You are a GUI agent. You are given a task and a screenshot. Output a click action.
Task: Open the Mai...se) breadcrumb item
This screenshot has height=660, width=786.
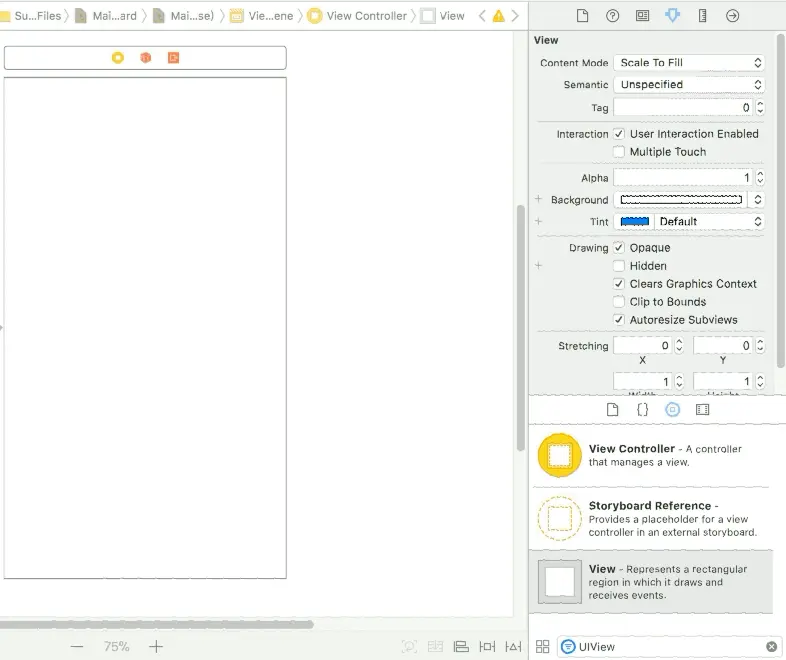point(183,16)
